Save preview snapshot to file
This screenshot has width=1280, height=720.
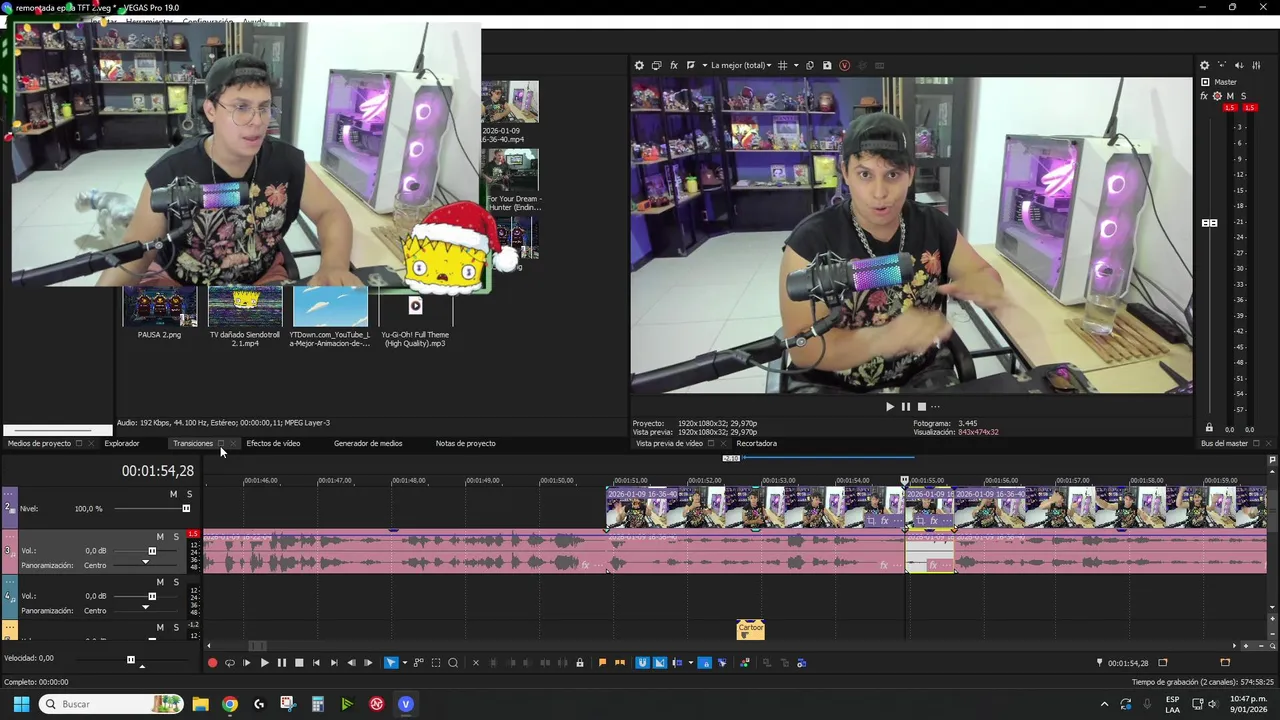(x=827, y=65)
